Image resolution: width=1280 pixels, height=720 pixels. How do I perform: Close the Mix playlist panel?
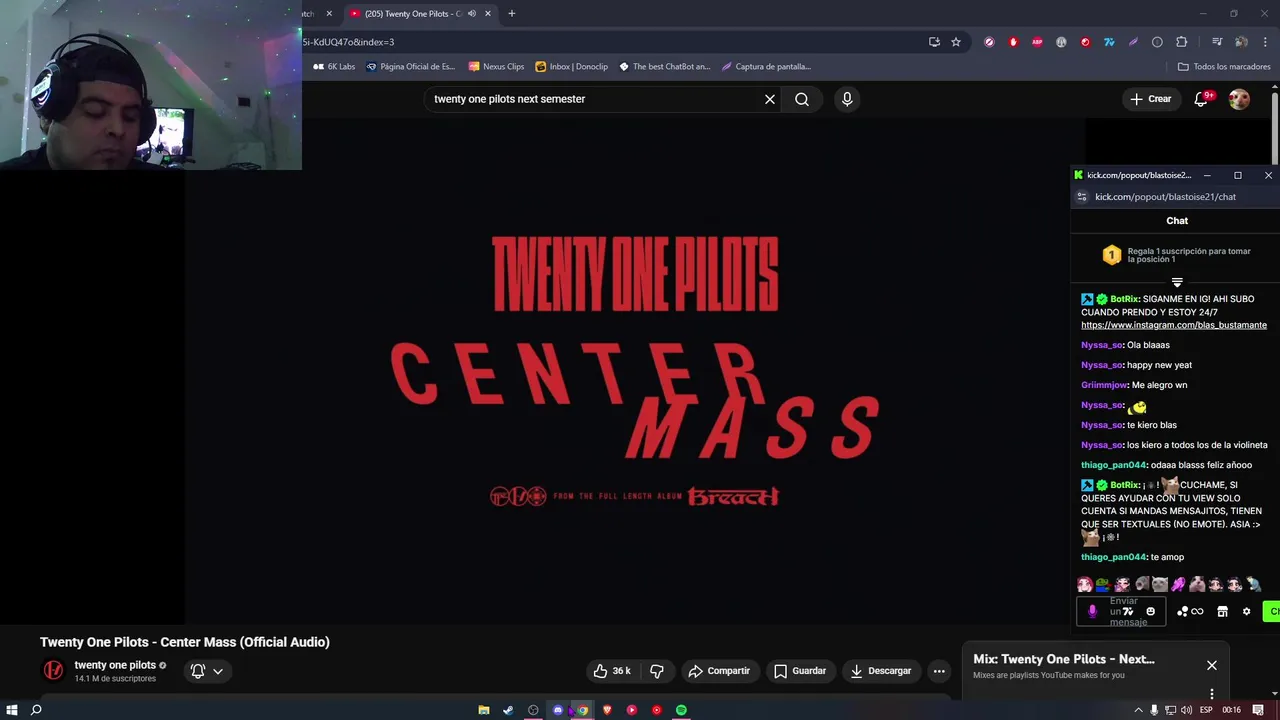(x=1212, y=665)
